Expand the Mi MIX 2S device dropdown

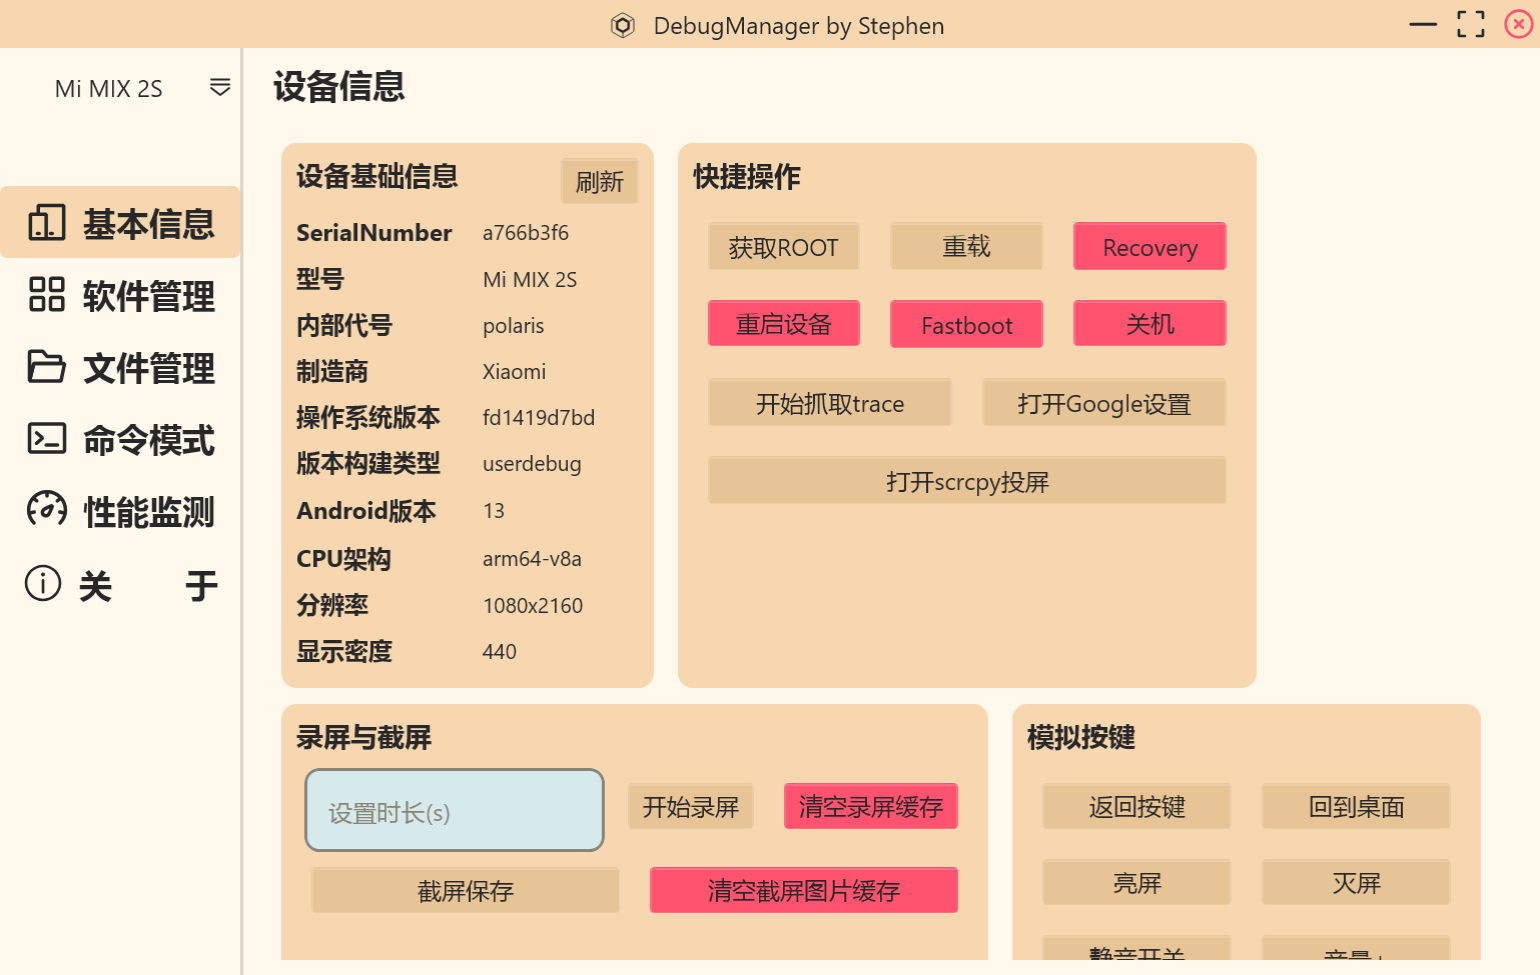(x=220, y=88)
